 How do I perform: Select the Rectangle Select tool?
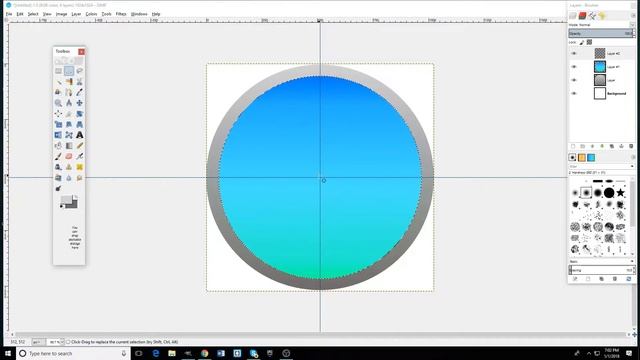[58, 71]
